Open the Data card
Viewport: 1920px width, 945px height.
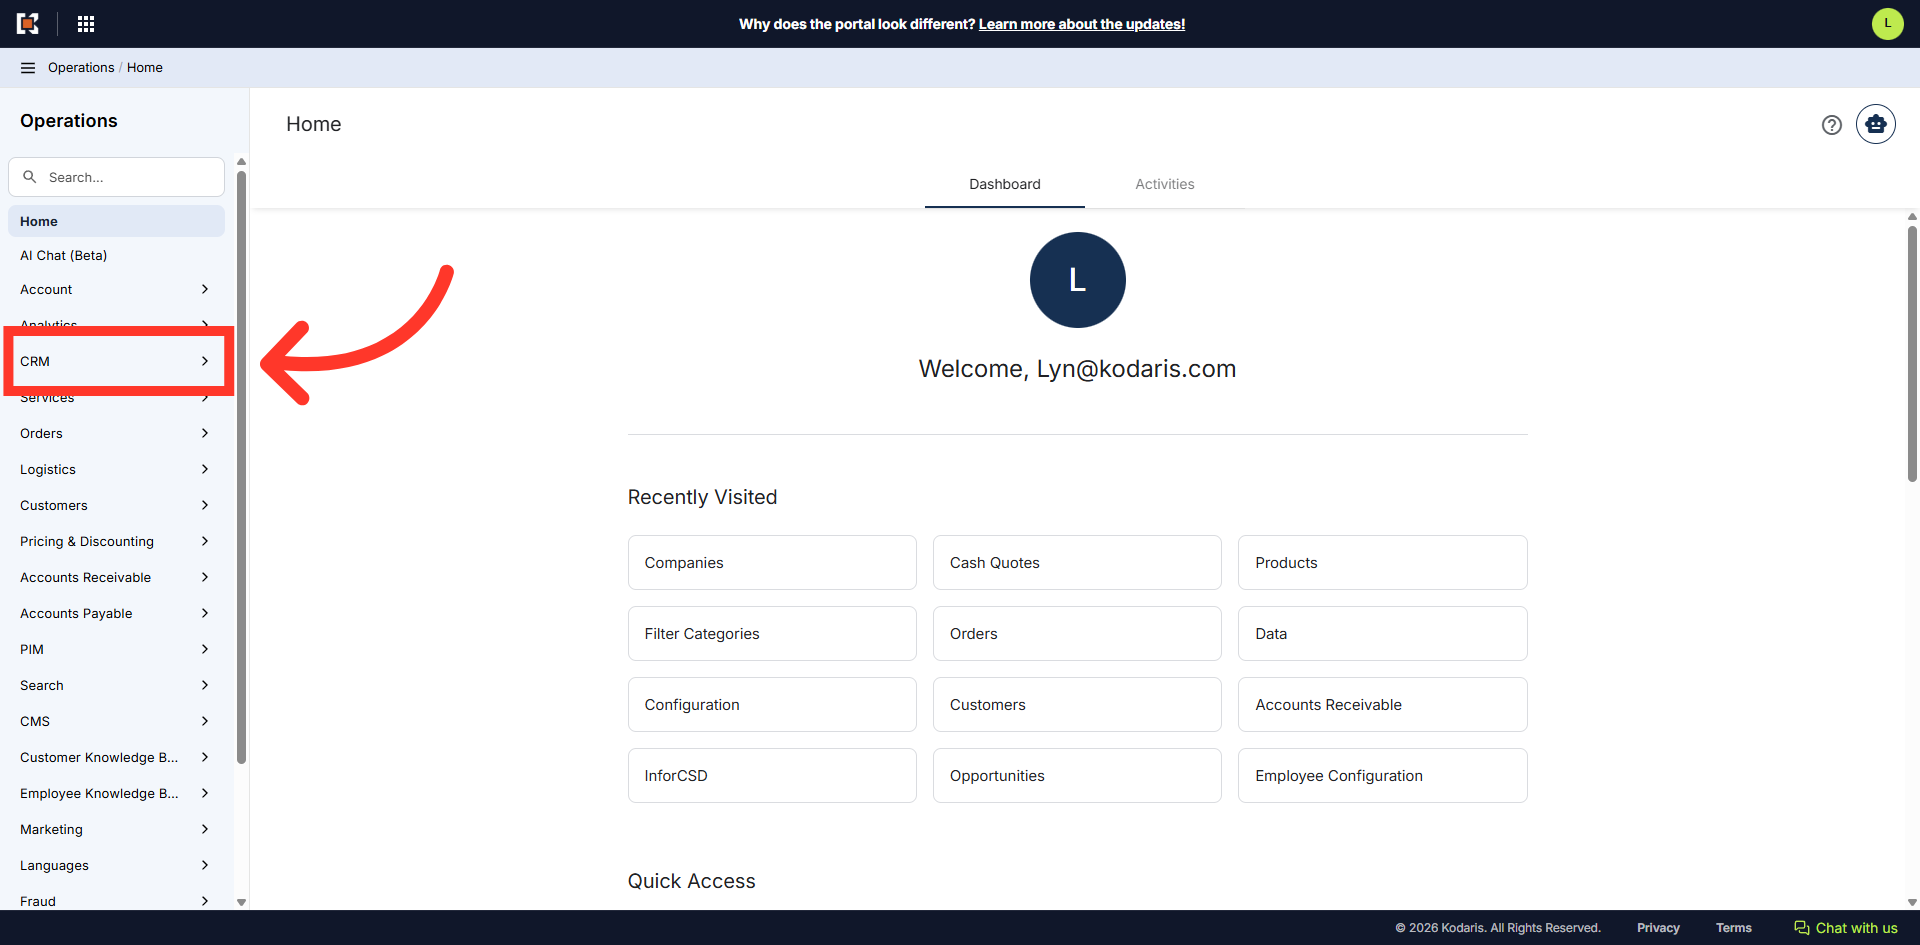[x=1382, y=634]
